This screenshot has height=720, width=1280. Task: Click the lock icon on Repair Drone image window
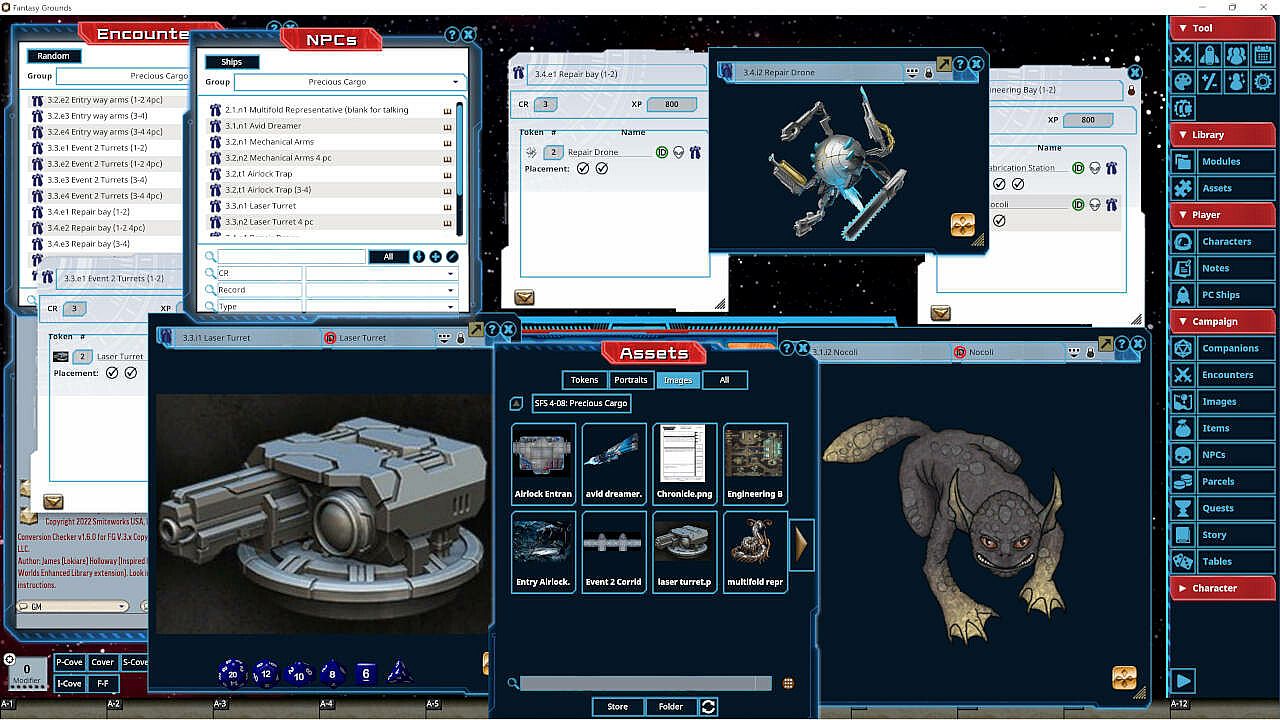pyautogui.click(x=928, y=73)
